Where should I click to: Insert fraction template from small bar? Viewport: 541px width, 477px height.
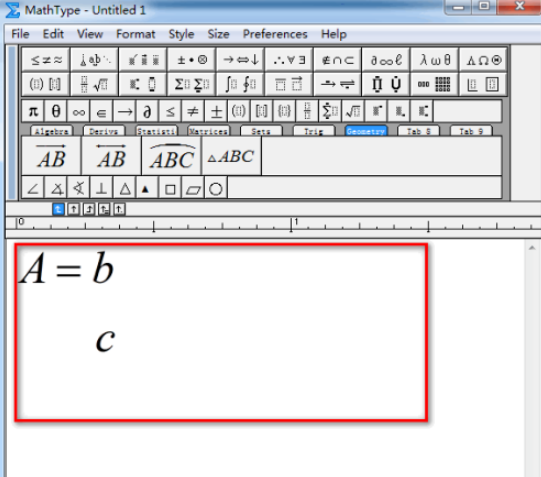307,111
